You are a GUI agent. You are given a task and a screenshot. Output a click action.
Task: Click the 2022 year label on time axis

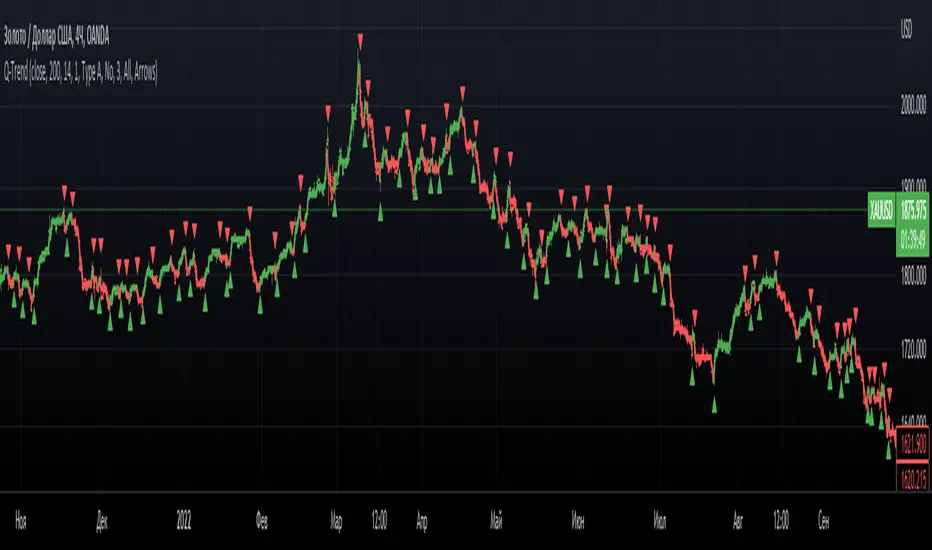(184, 521)
